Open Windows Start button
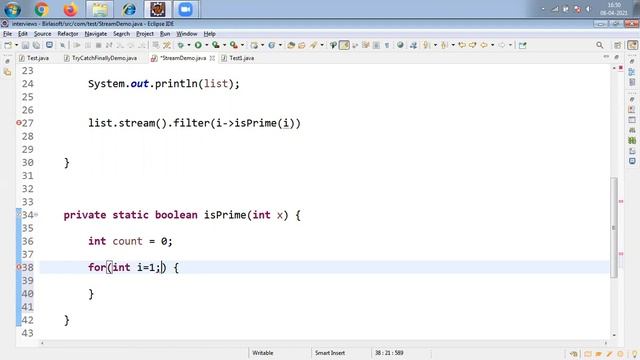Image resolution: width=640 pixels, height=360 pixels. pyautogui.click(x=12, y=9)
